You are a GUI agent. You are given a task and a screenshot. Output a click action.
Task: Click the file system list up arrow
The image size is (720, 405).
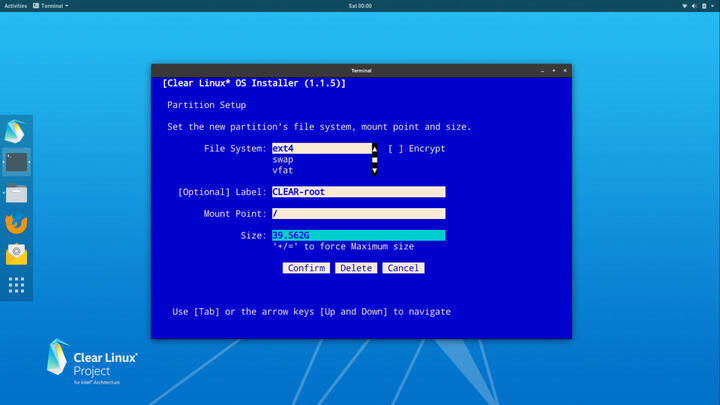(375, 148)
